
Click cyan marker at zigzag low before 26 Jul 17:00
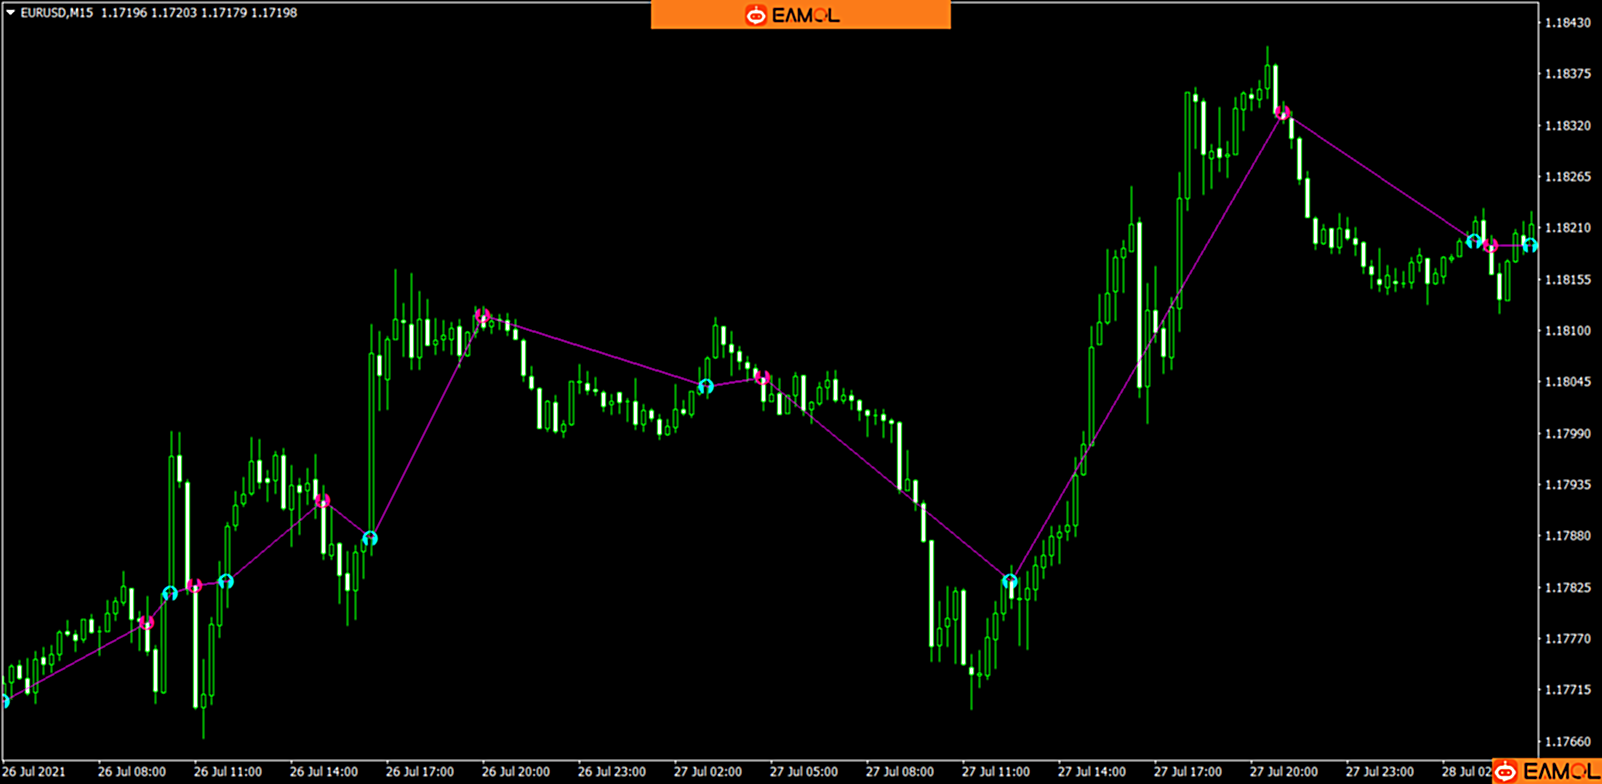[x=370, y=539]
